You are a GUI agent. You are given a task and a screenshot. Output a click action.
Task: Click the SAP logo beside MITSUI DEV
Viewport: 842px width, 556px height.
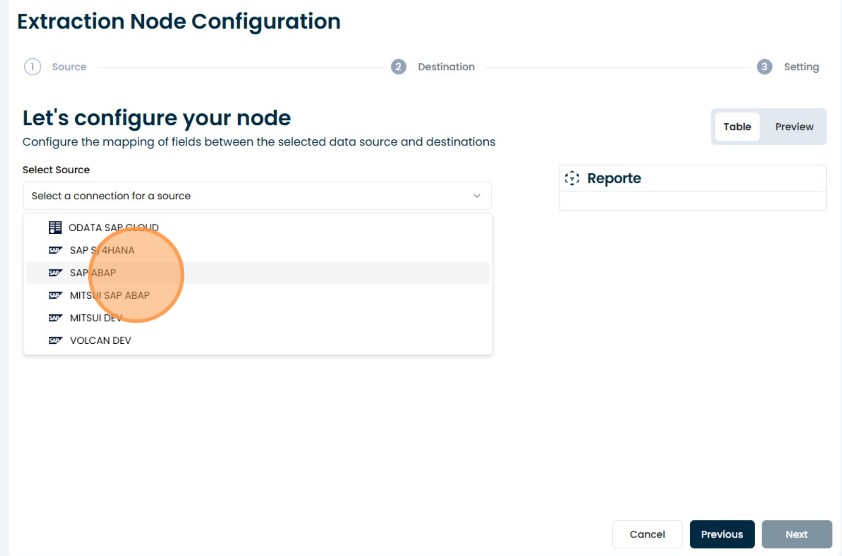click(x=55, y=318)
